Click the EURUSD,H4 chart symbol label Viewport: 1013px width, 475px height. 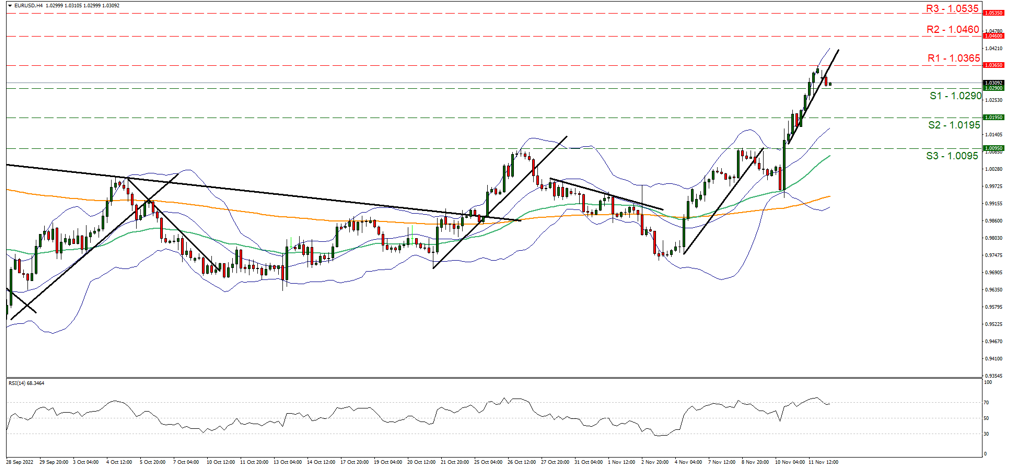click(28, 4)
